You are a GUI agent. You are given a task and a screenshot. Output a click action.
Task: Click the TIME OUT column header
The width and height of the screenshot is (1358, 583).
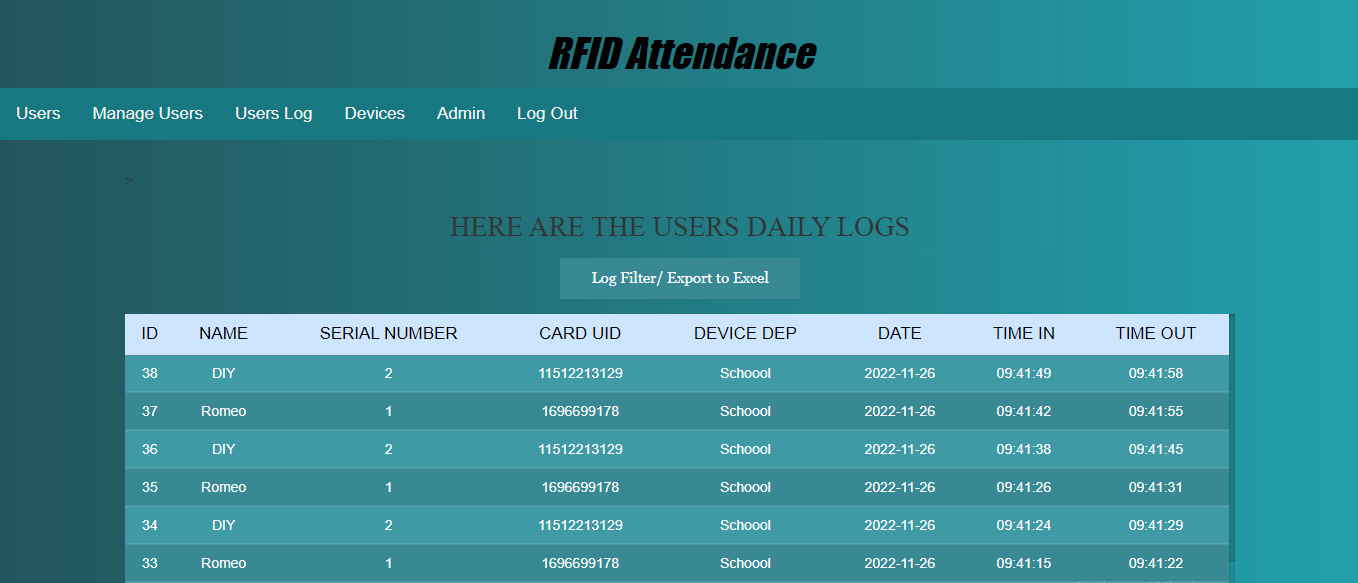click(1155, 334)
